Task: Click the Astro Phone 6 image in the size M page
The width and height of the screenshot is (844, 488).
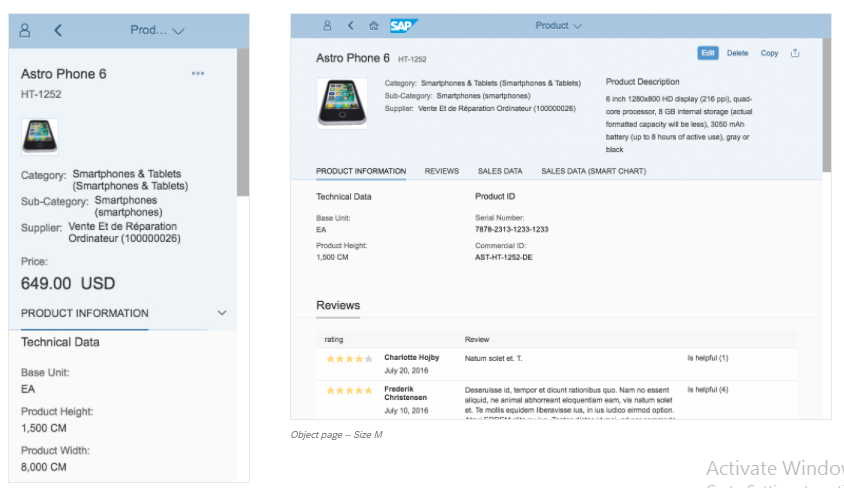Action: 342,103
